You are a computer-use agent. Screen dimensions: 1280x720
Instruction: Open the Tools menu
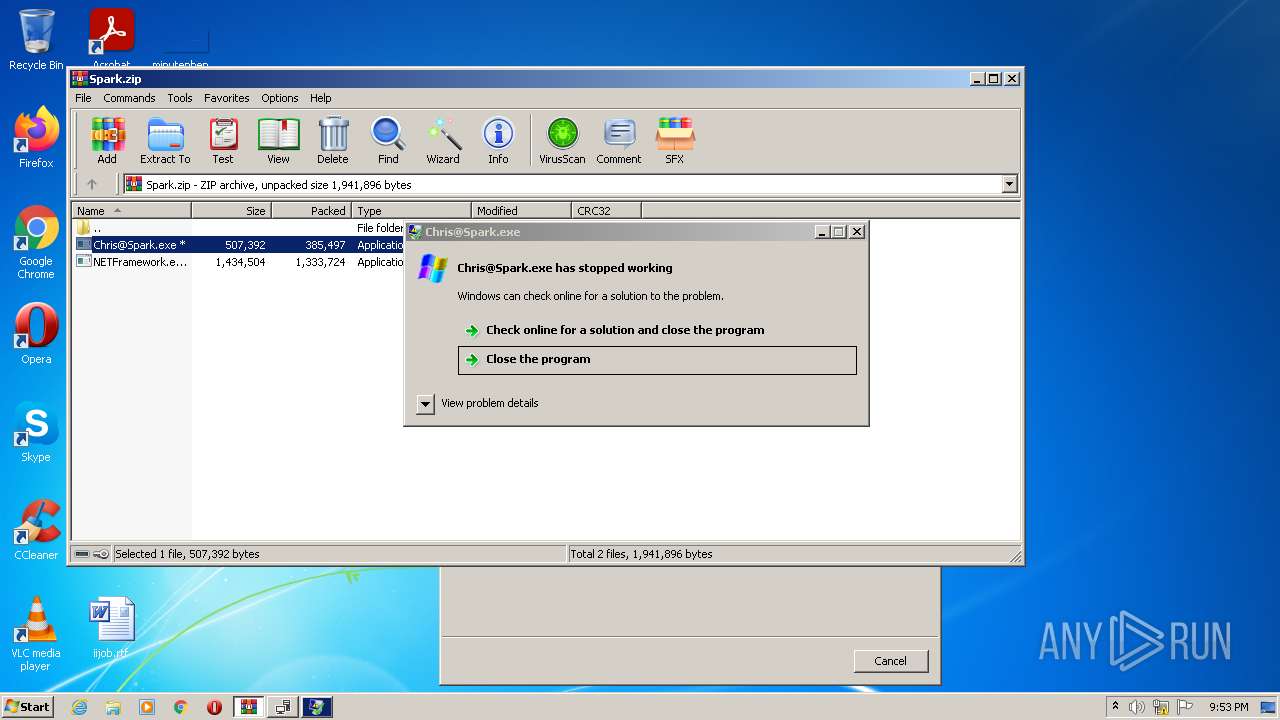tap(180, 98)
